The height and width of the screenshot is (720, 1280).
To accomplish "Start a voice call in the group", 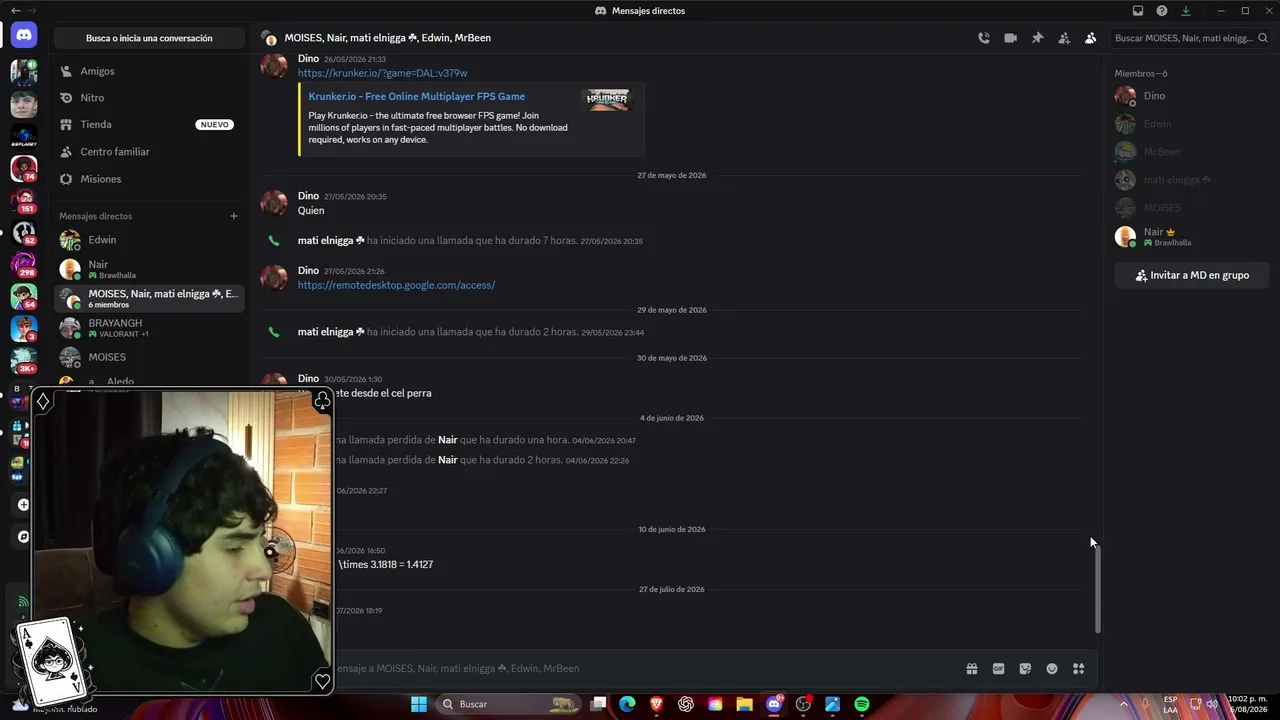I will point(984,38).
